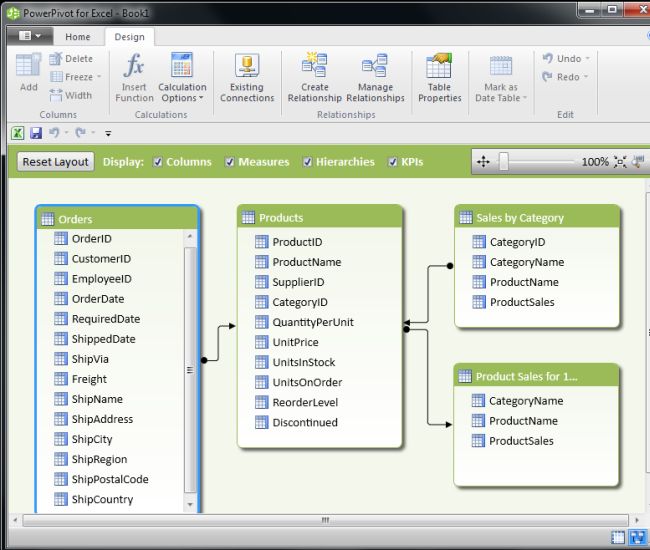Click the Reset Layout button
Image resolution: width=650 pixels, height=550 pixels.
[56, 162]
